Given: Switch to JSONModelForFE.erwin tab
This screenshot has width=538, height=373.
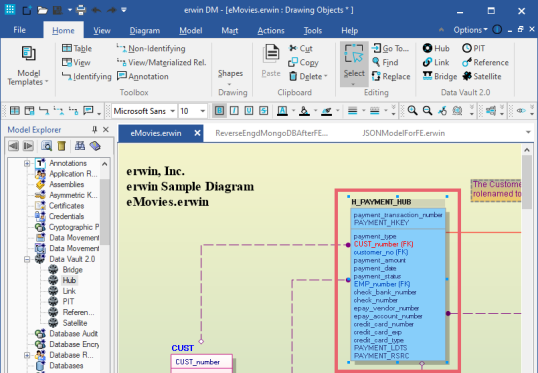Looking at the screenshot, I should [404, 133].
